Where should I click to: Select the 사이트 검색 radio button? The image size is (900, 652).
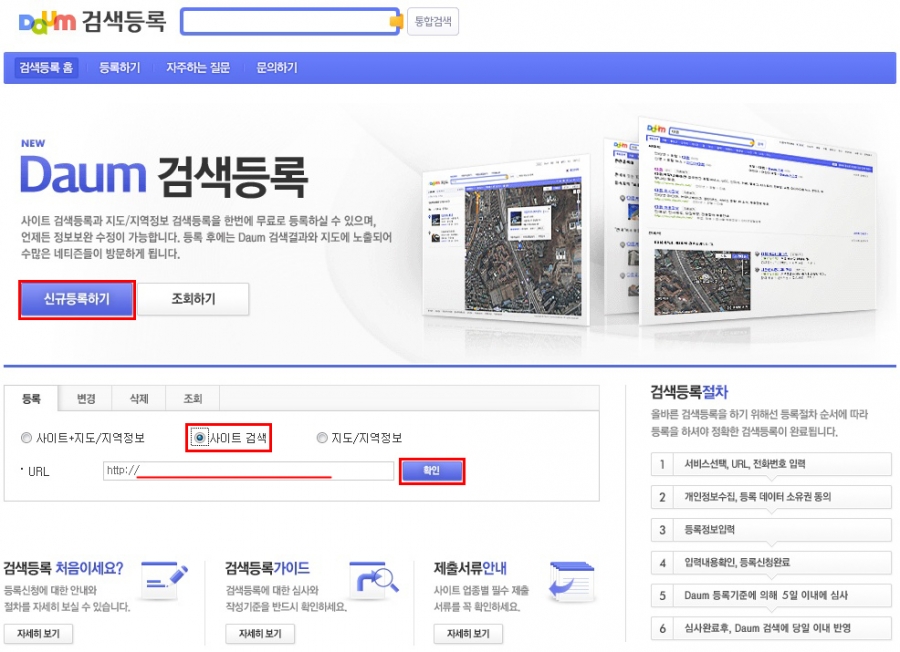point(200,438)
